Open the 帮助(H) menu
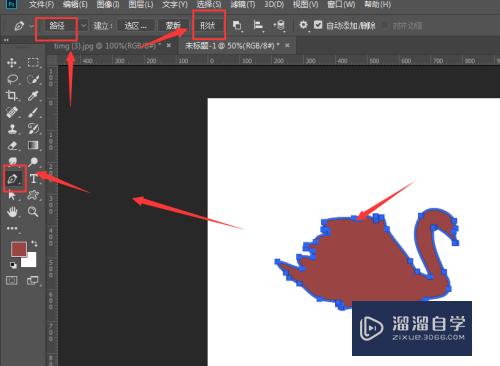 [x=377, y=5]
